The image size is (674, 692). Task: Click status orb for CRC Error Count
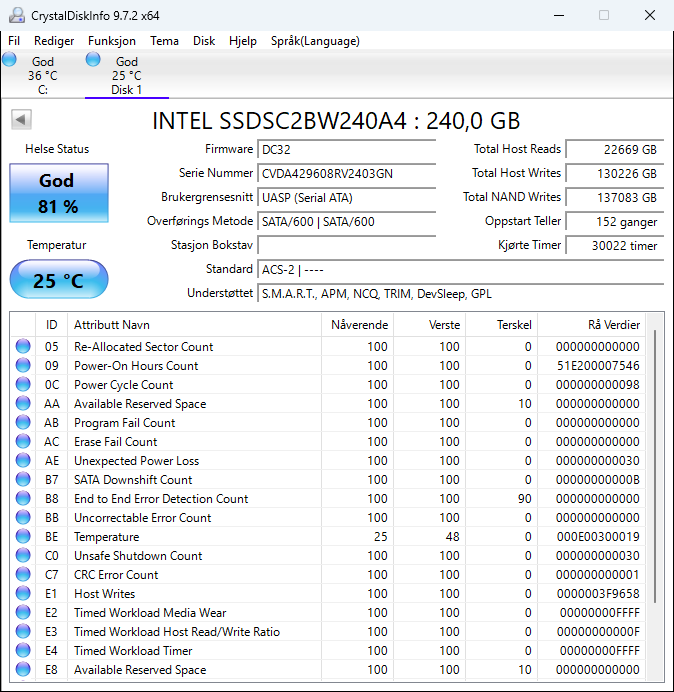click(x=23, y=574)
